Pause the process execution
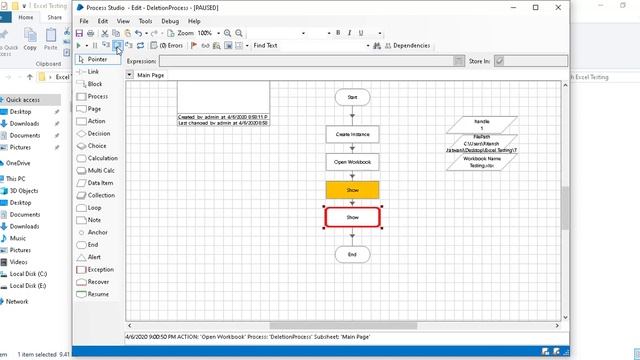640x360 pixels. [95, 46]
